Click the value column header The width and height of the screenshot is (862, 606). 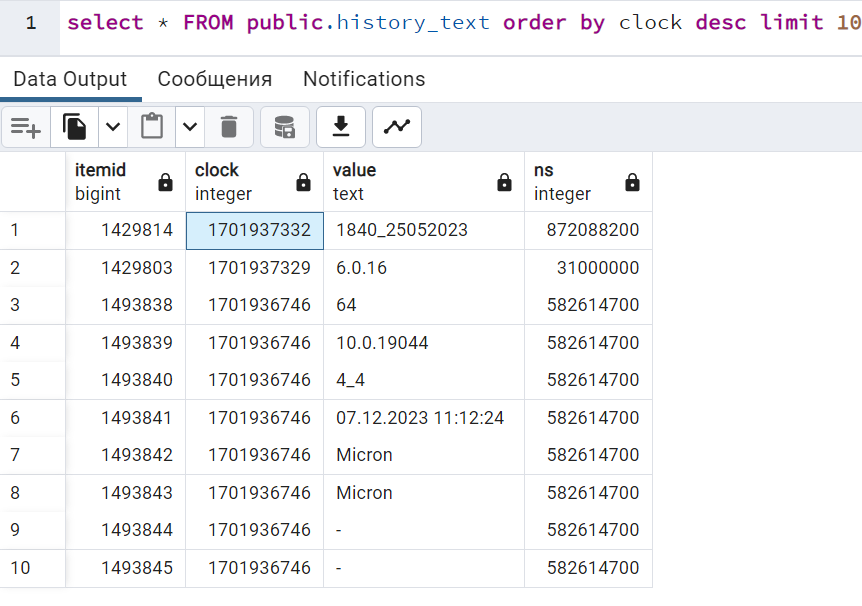click(x=424, y=182)
